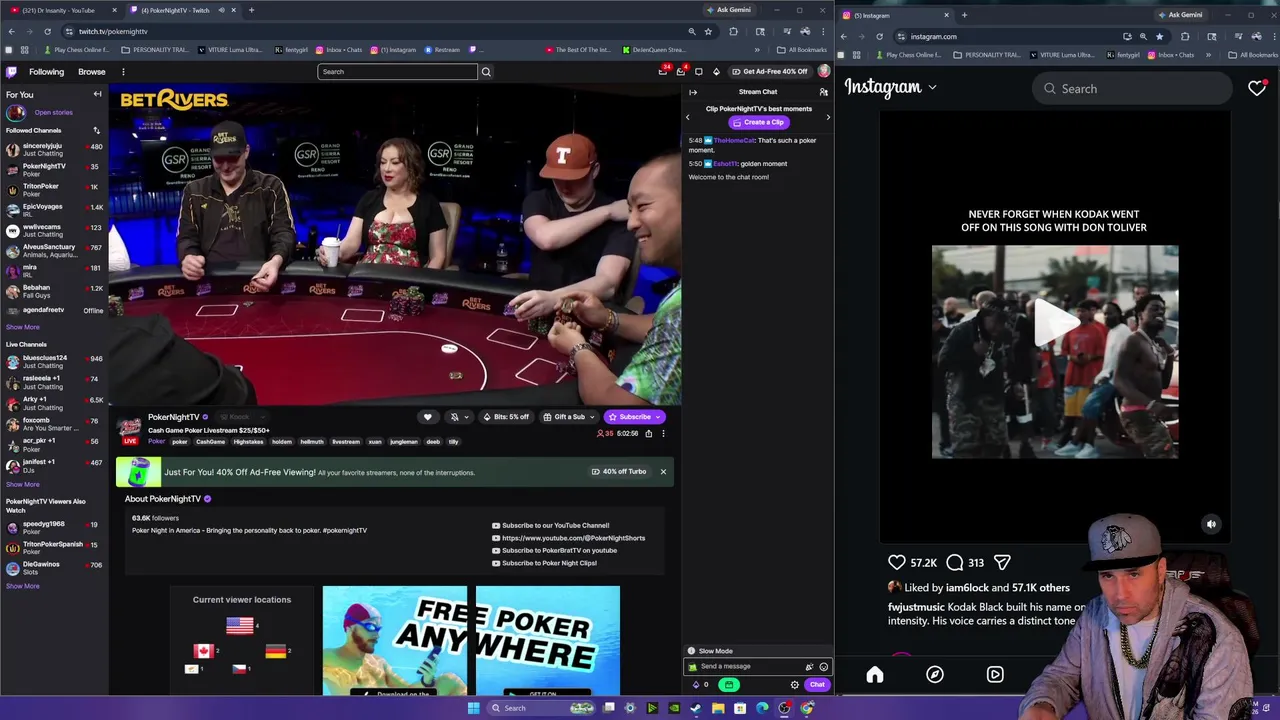Open Instagram Explore compass icon

coord(935,675)
